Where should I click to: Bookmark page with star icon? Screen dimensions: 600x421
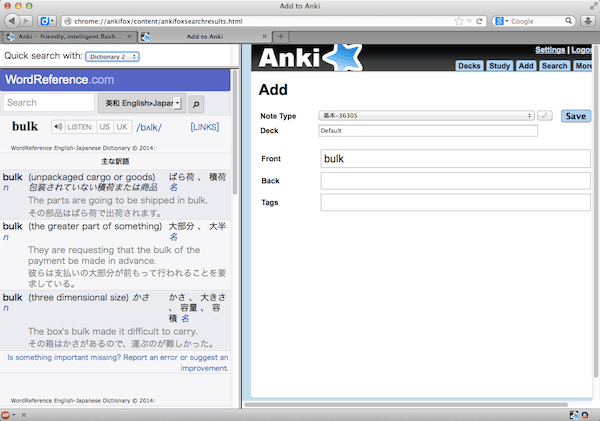(459, 21)
